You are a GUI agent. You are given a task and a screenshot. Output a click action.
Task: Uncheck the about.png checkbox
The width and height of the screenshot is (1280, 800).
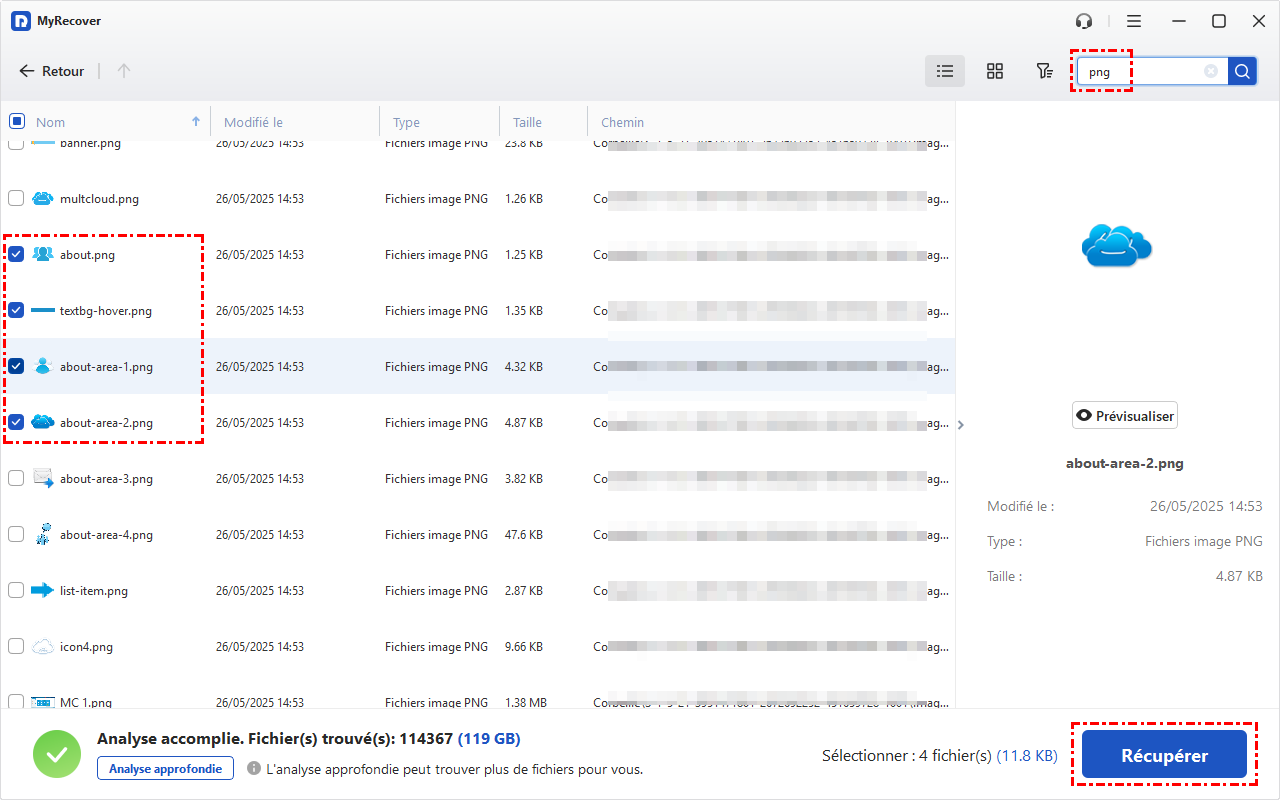click(x=17, y=255)
